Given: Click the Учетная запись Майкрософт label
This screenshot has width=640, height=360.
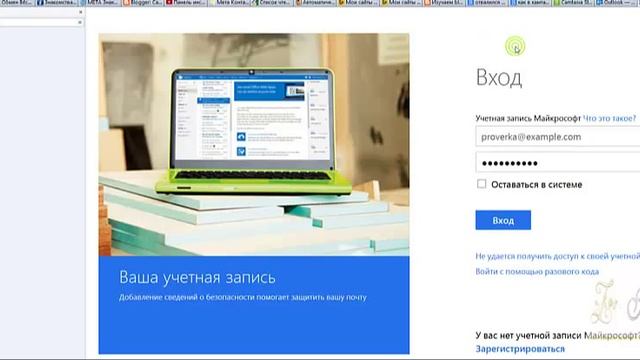Looking at the screenshot, I should (528, 118).
